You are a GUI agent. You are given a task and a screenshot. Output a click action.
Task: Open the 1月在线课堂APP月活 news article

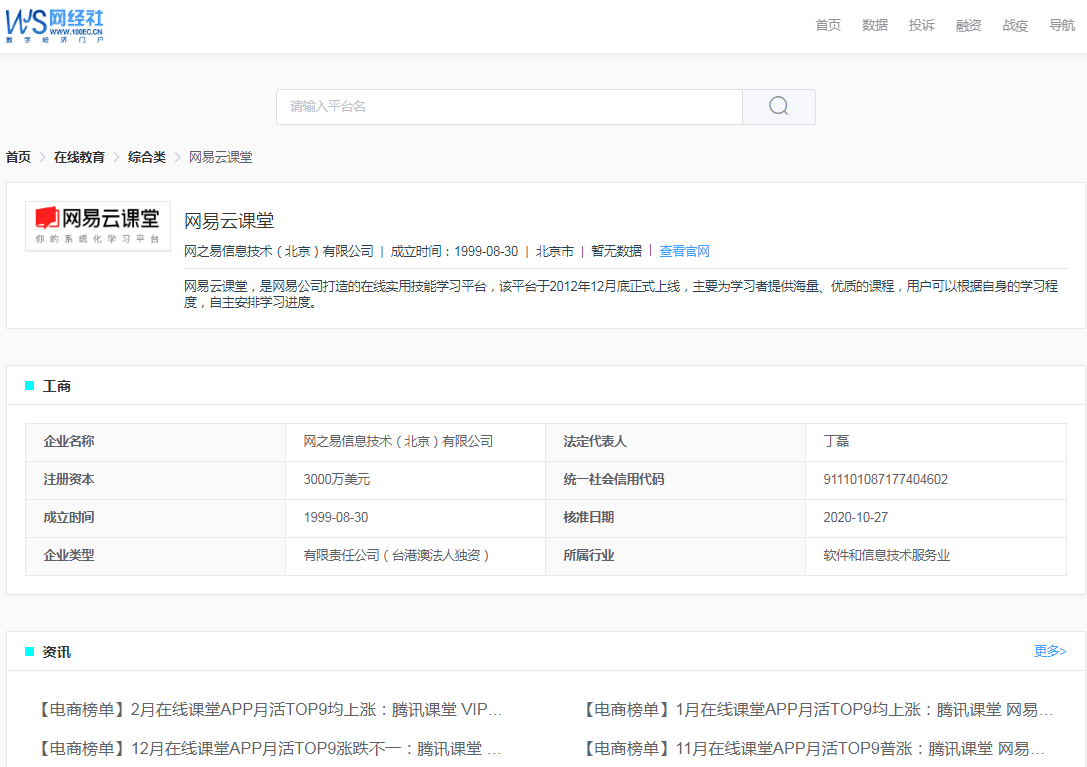817,709
